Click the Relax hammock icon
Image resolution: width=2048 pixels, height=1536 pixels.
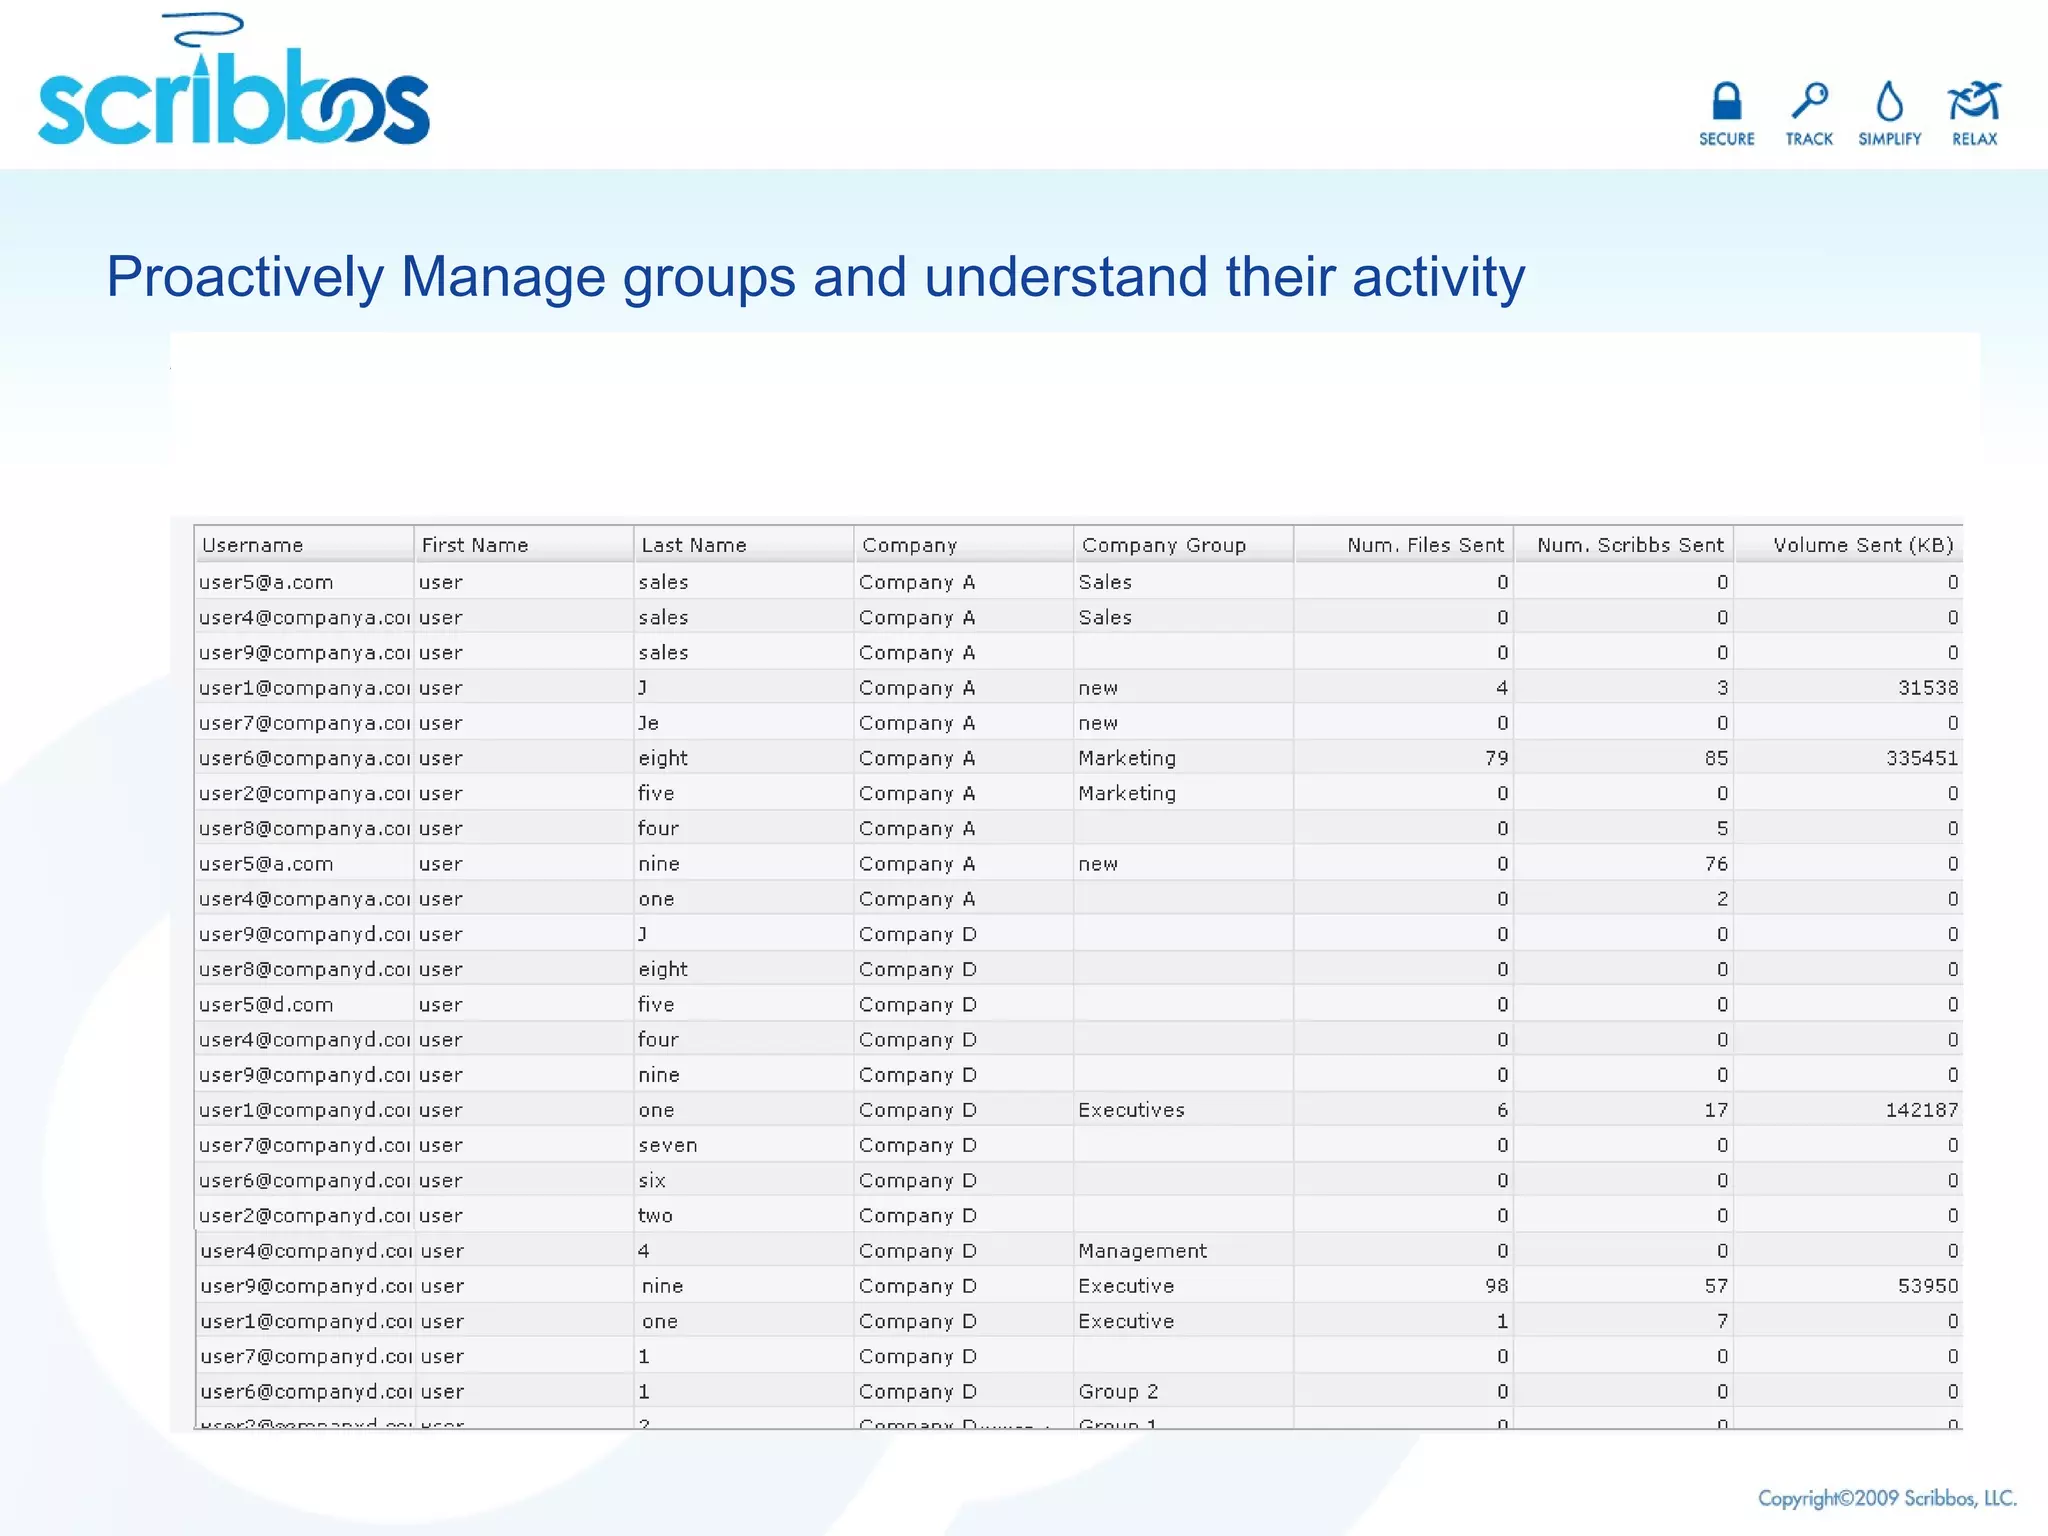pyautogui.click(x=1974, y=101)
